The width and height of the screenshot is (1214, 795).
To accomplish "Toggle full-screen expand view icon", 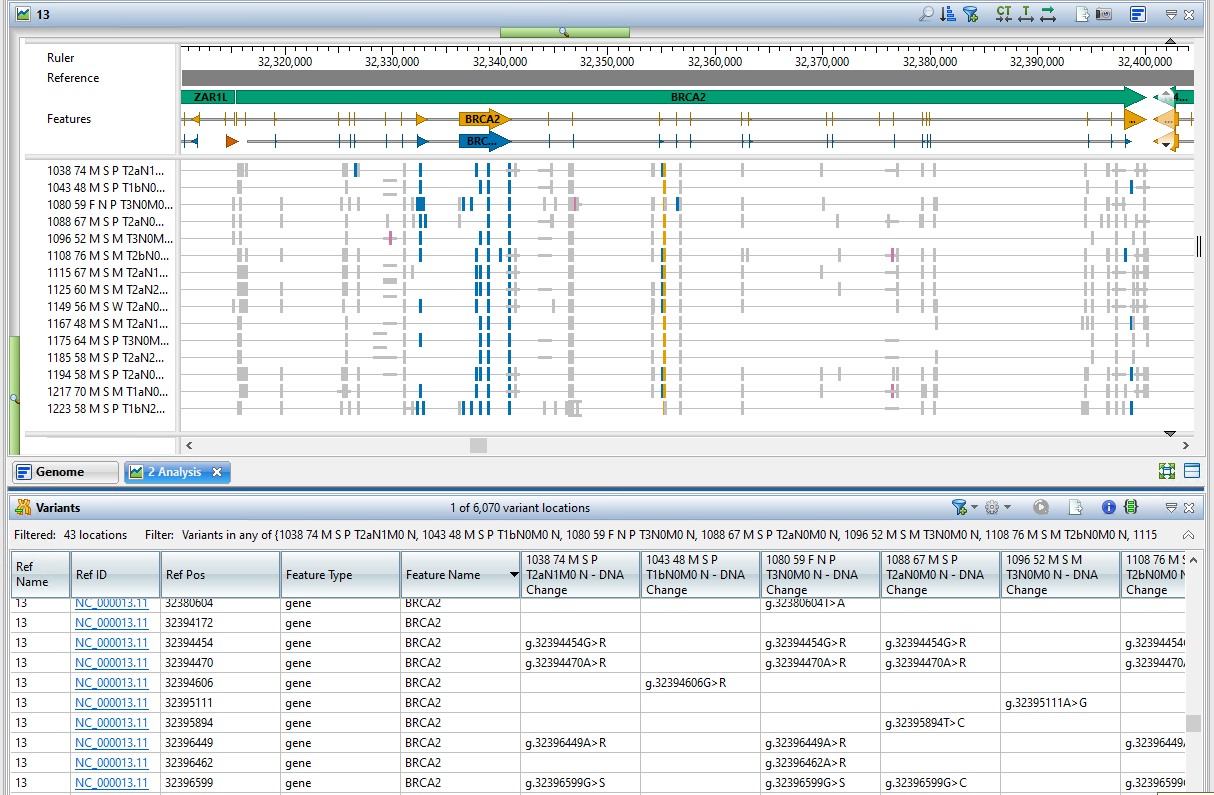I will point(1167,471).
